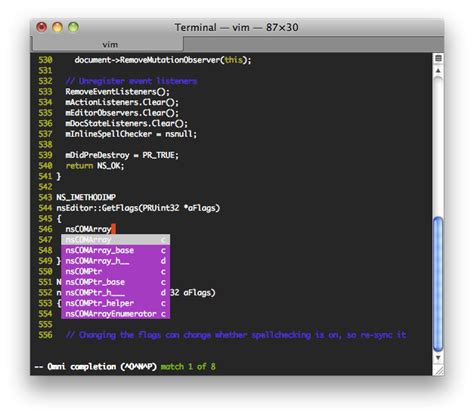Choose nsCOMPtr_helper completion entry
This screenshot has width=474, height=417.
pyautogui.click(x=115, y=303)
